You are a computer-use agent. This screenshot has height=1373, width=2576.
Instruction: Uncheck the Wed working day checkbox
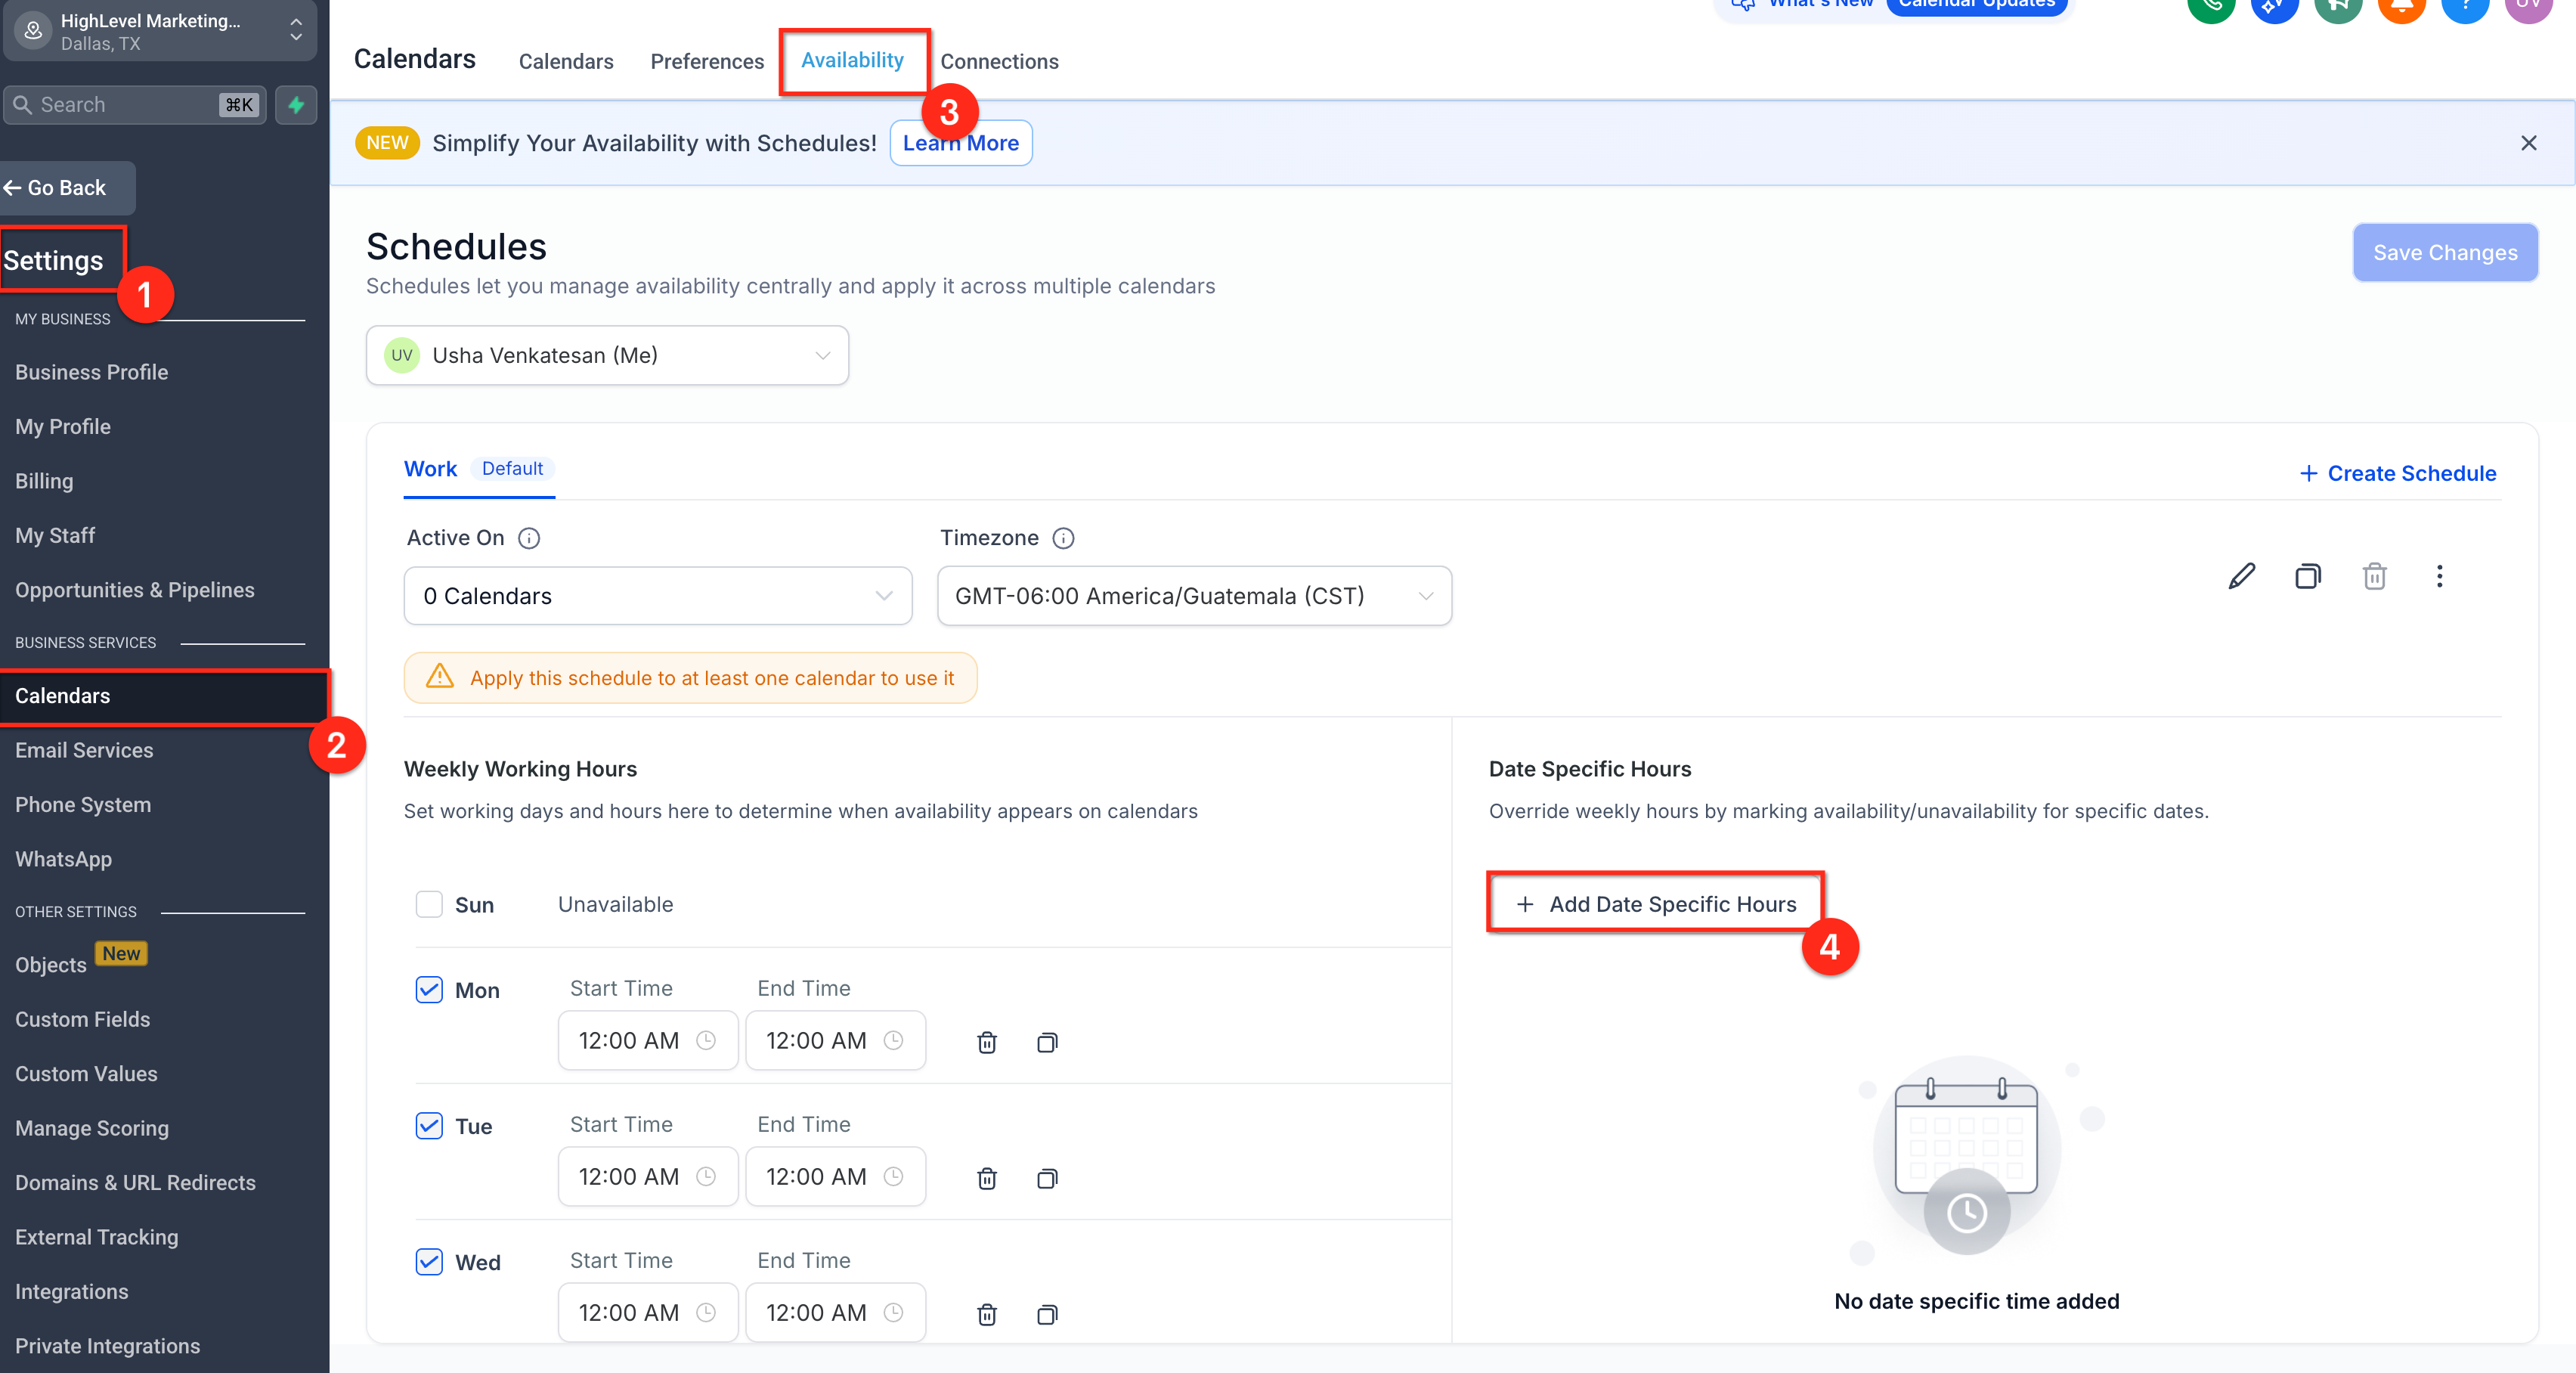(429, 1262)
